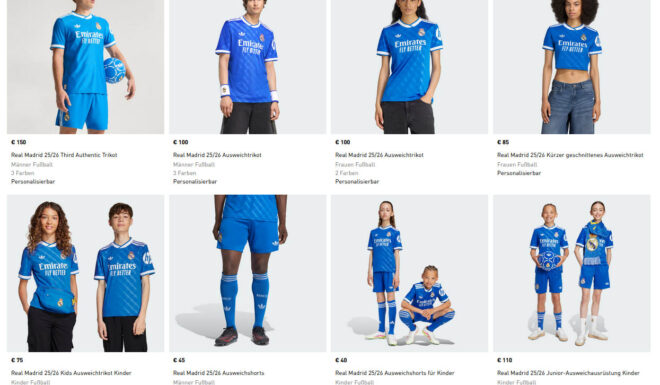This screenshot has height=385, width=660.
Task: Open the Junior-Ausweichausrüstung Kinder product photo
Action: tap(572, 273)
